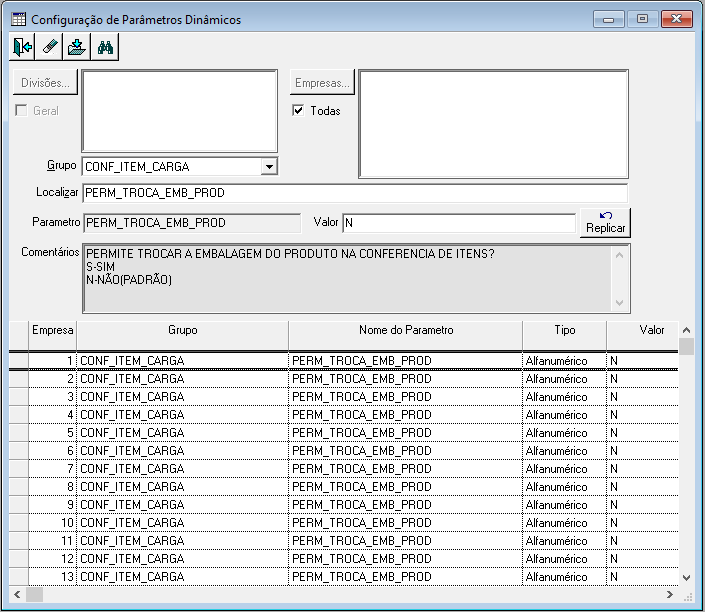Viewport: 705px width, 612px height.
Task: Click Valor N cell in empresa 1 row
Action: click(643, 361)
